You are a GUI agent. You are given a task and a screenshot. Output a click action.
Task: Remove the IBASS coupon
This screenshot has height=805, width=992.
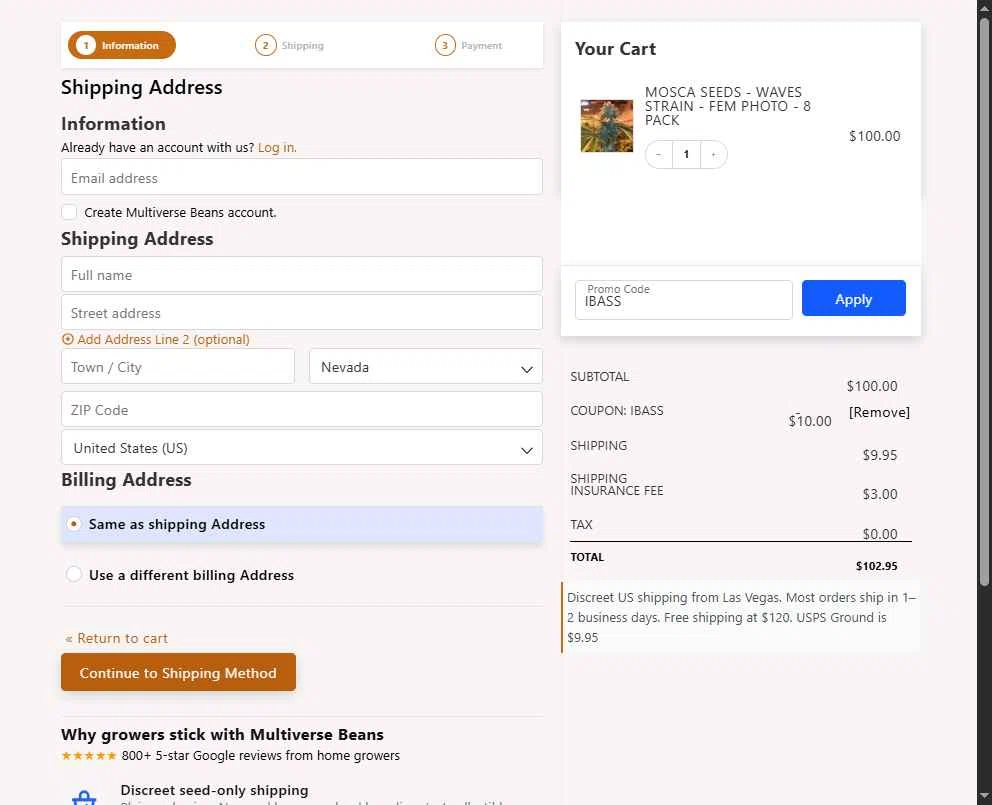coord(879,412)
